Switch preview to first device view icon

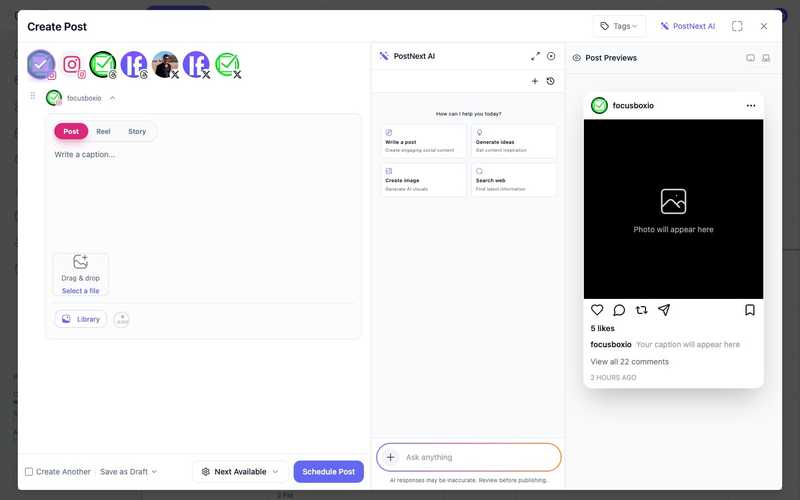[750, 58]
